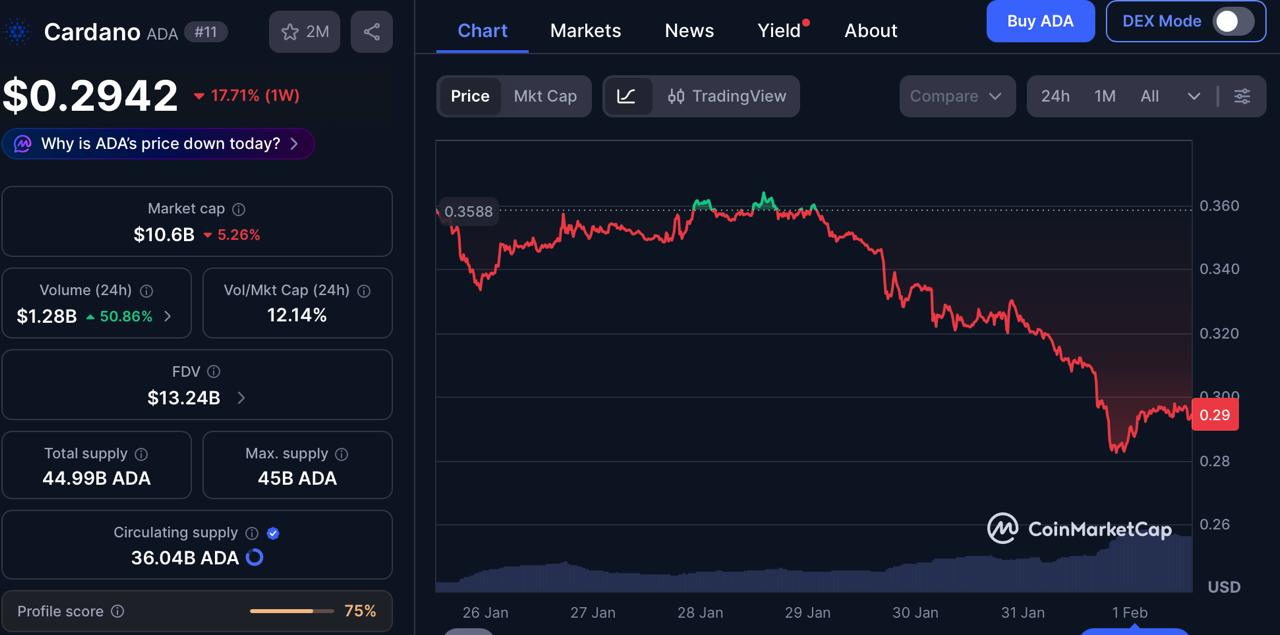The width and height of the screenshot is (1280, 635).
Task: Expand the FDV details chevron
Action: [240, 397]
